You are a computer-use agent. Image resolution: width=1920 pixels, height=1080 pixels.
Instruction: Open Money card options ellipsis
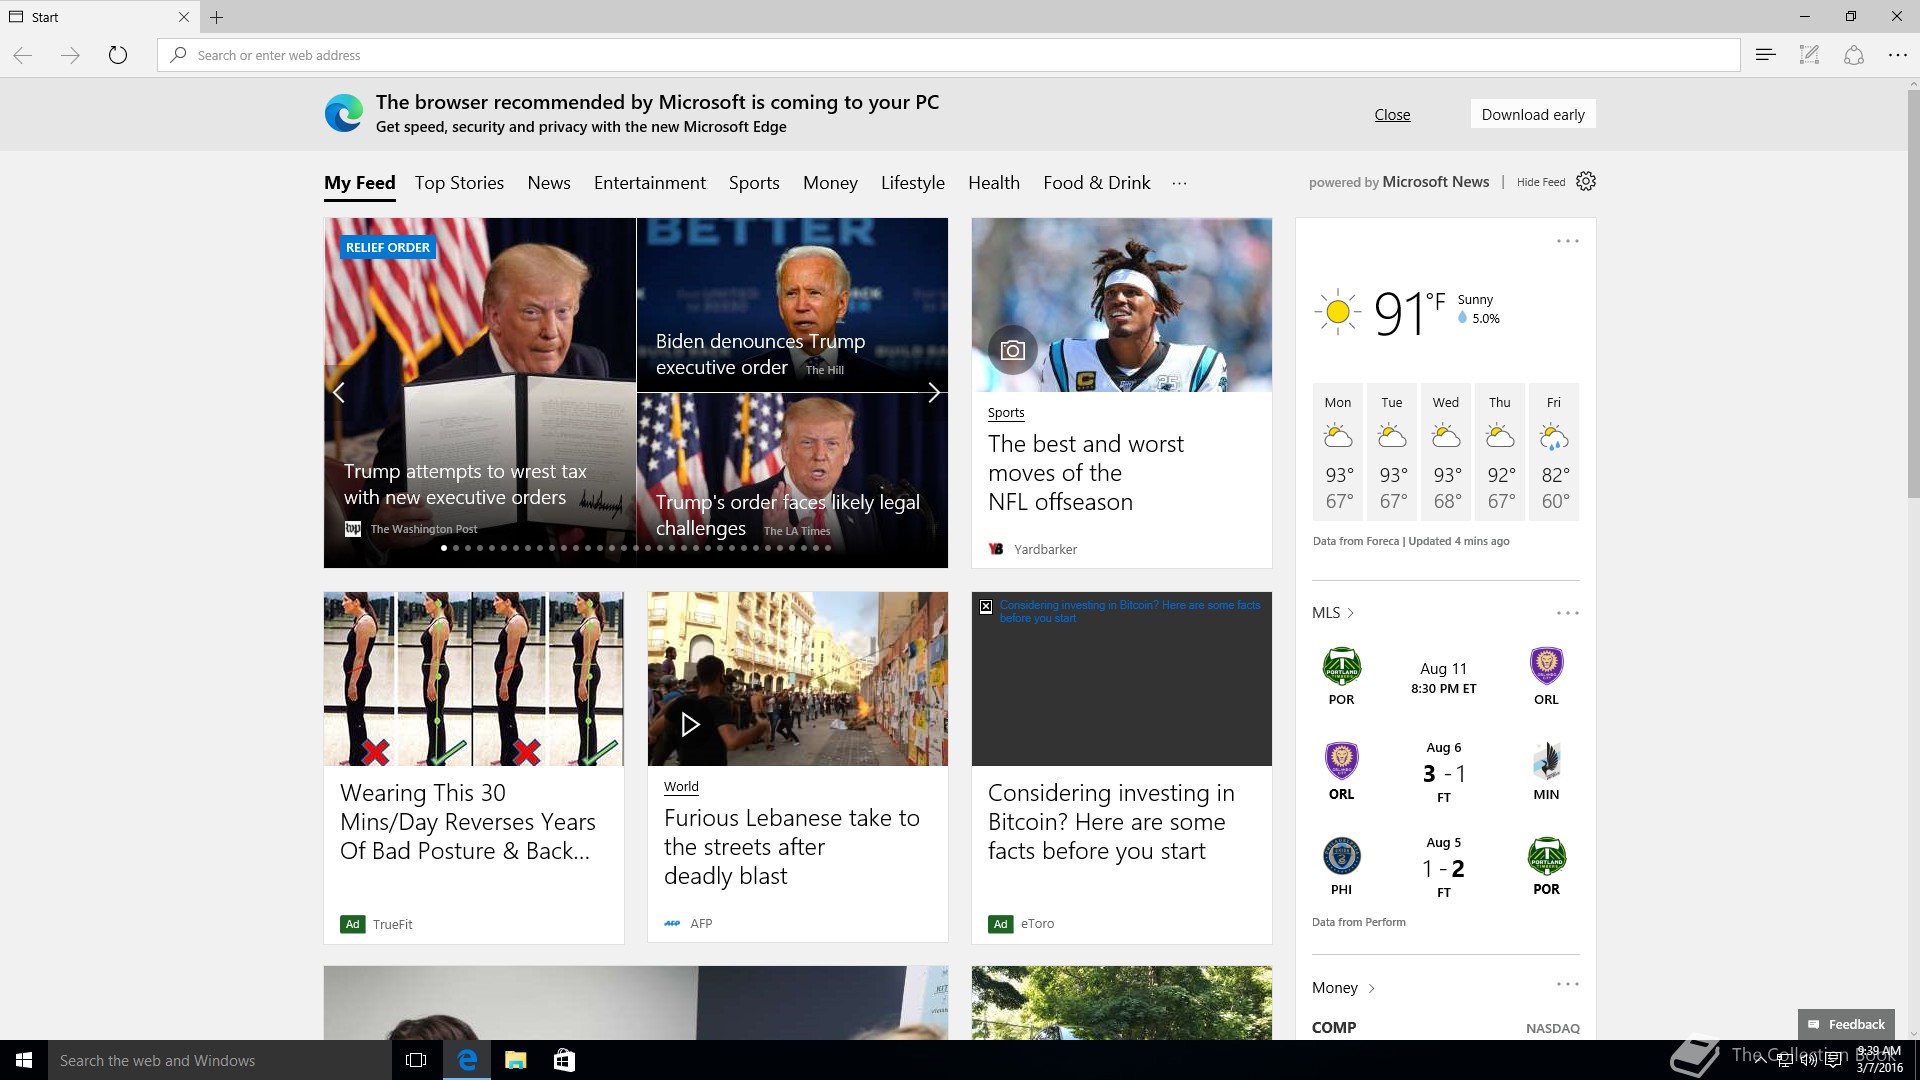pos(1567,984)
